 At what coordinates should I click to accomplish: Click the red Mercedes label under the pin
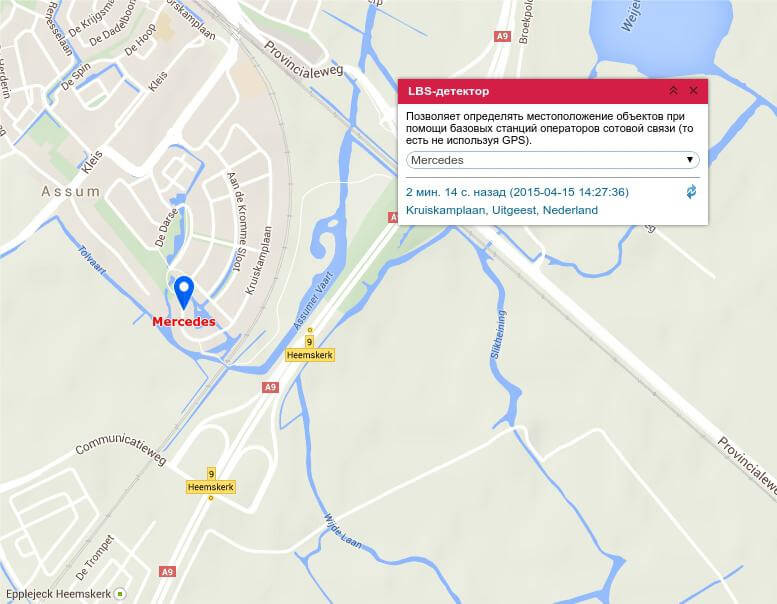(184, 322)
